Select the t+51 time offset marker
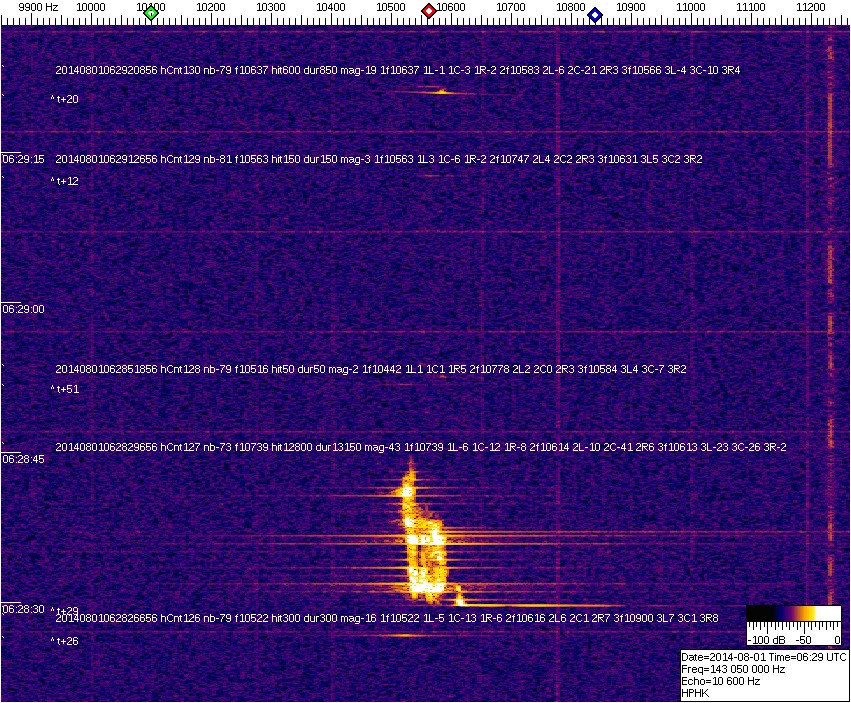The image size is (851, 703). point(66,389)
